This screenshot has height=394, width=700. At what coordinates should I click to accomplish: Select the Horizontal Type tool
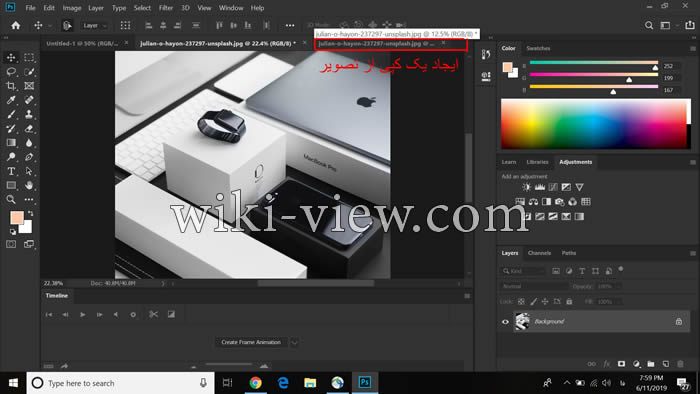(11, 171)
